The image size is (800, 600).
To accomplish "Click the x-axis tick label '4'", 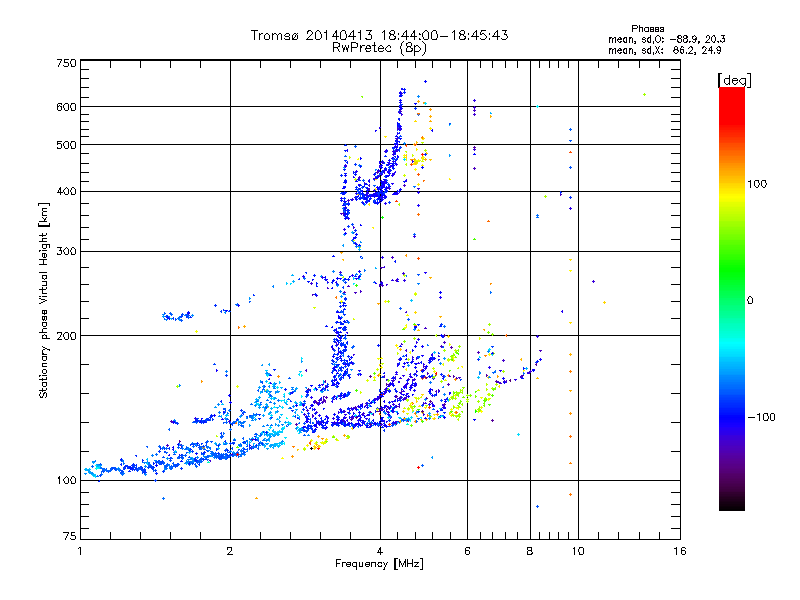I will point(380,551).
